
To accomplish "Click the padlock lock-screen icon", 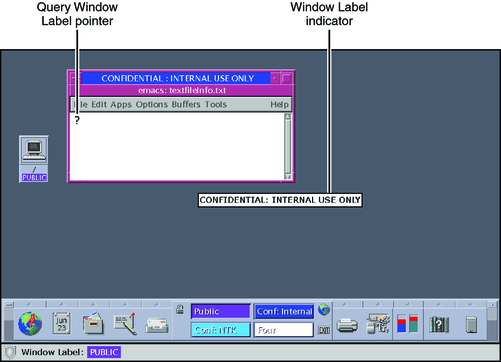I will tap(180, 309).
